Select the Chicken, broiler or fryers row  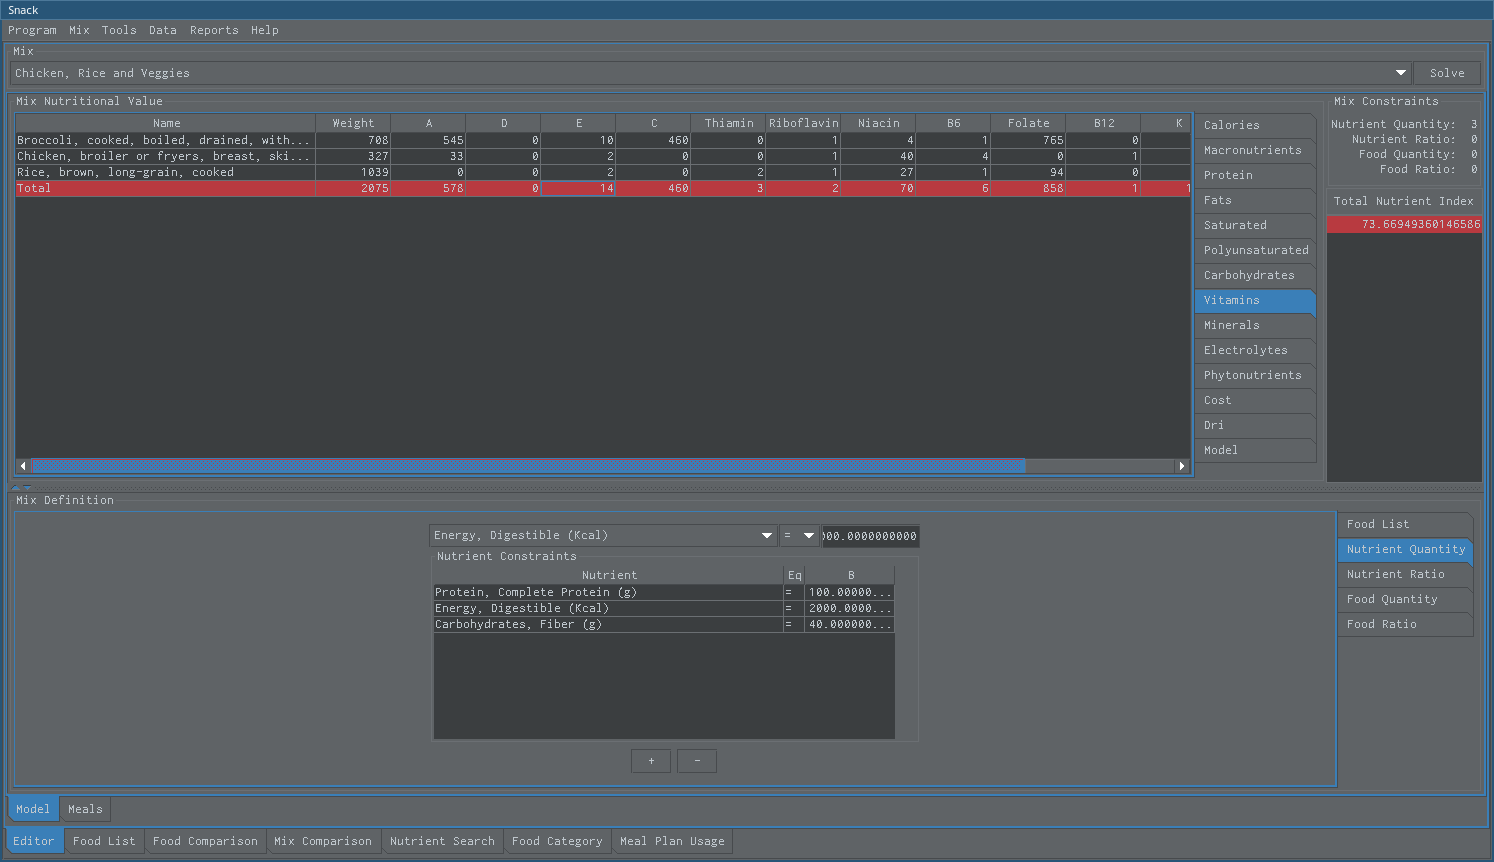point(603,156)
